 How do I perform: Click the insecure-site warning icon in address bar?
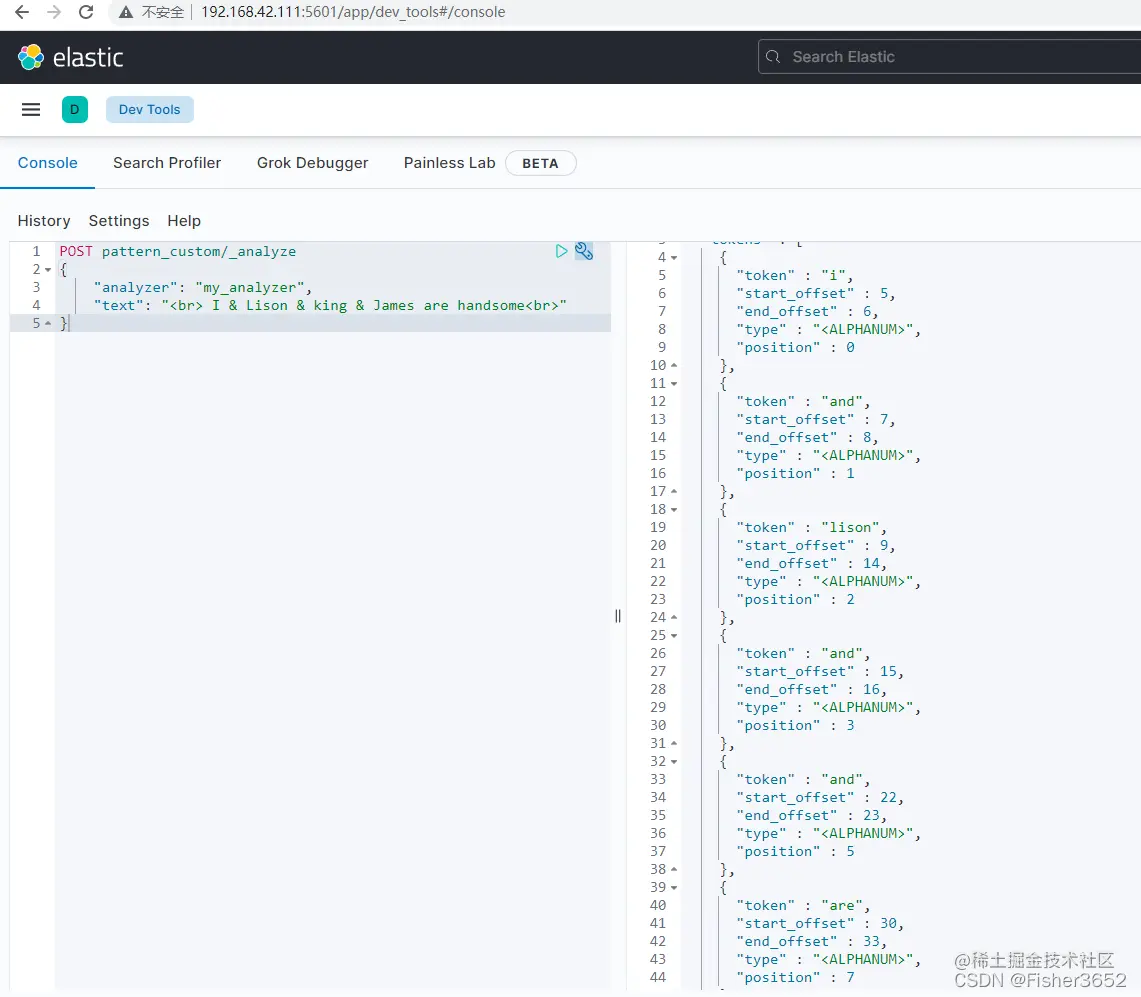pyautogui.click(x=126, y=12)
